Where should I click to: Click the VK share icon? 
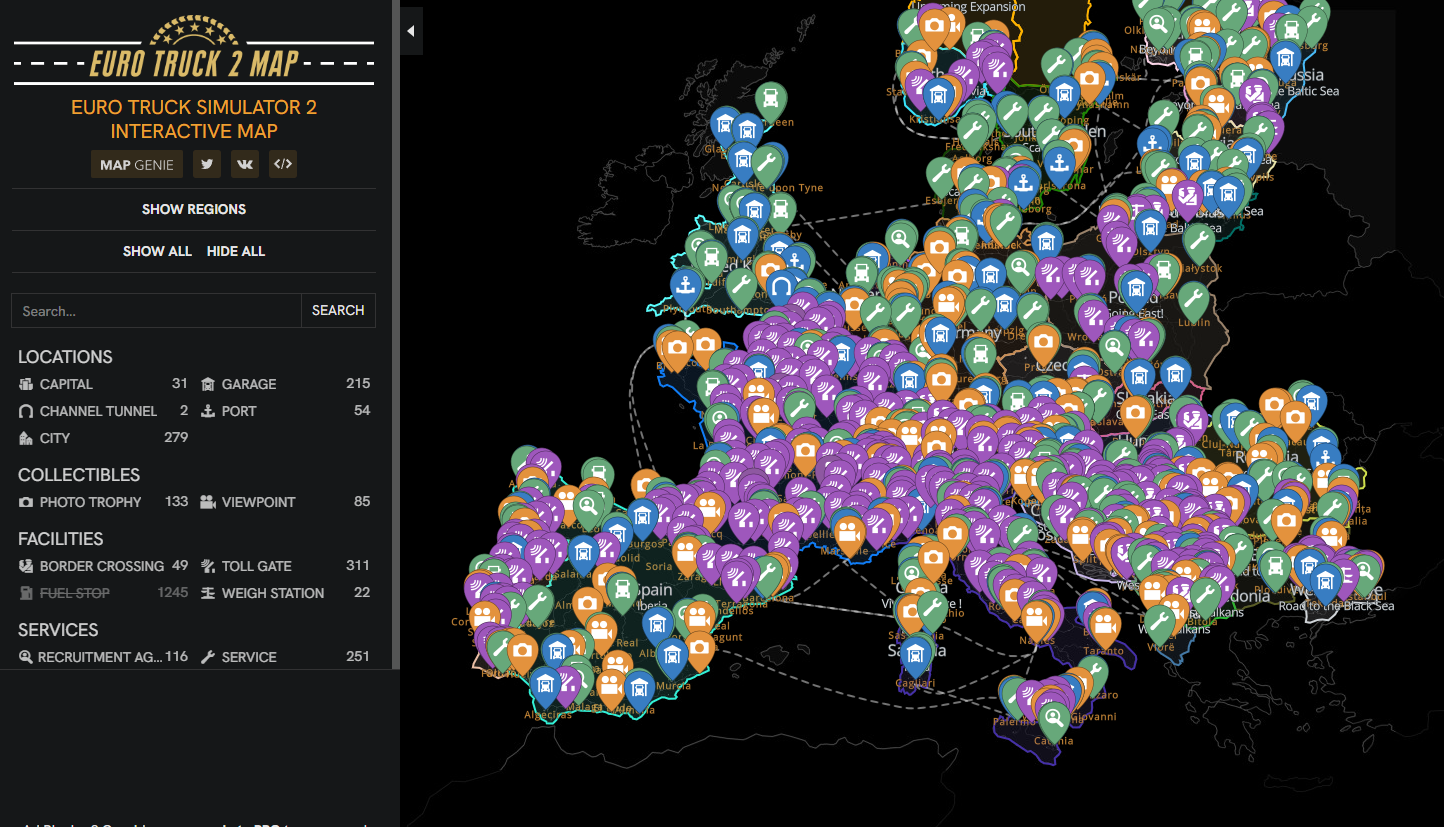[x=245, y=165]
